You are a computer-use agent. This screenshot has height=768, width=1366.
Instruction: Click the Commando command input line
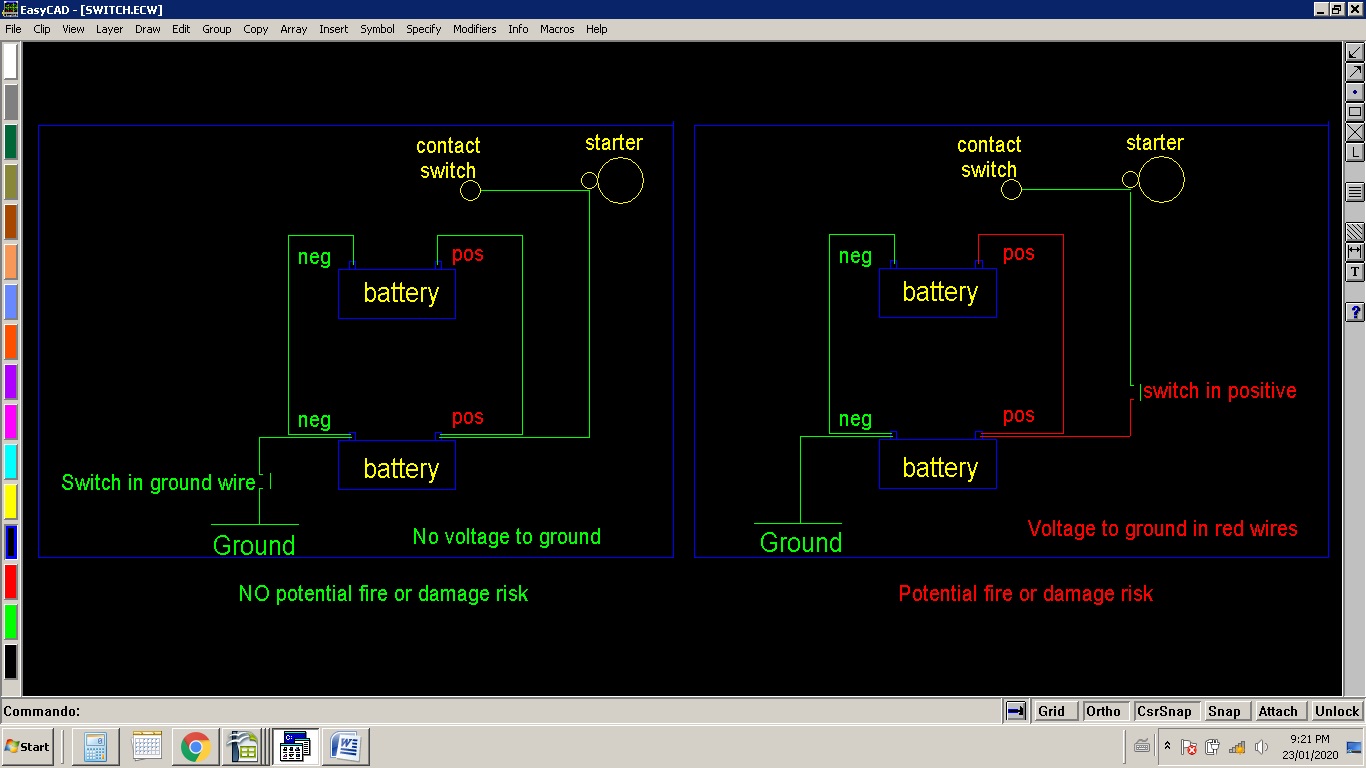click(x=500, y=711)
